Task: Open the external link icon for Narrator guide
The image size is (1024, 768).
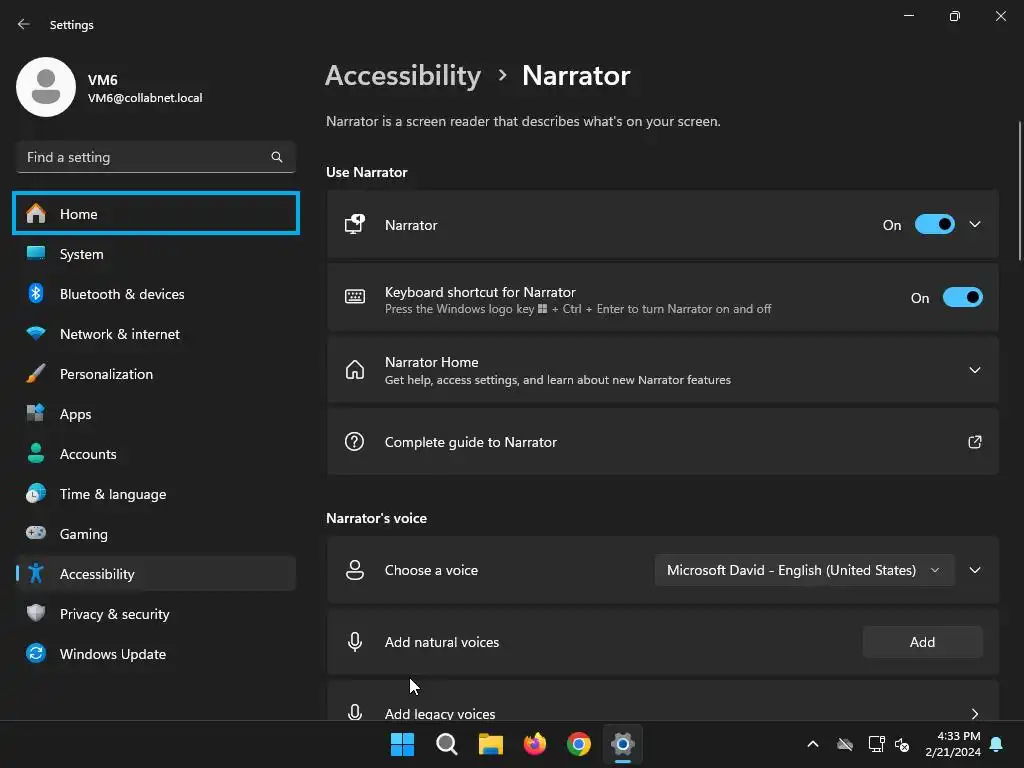Action: pos(975,442)
